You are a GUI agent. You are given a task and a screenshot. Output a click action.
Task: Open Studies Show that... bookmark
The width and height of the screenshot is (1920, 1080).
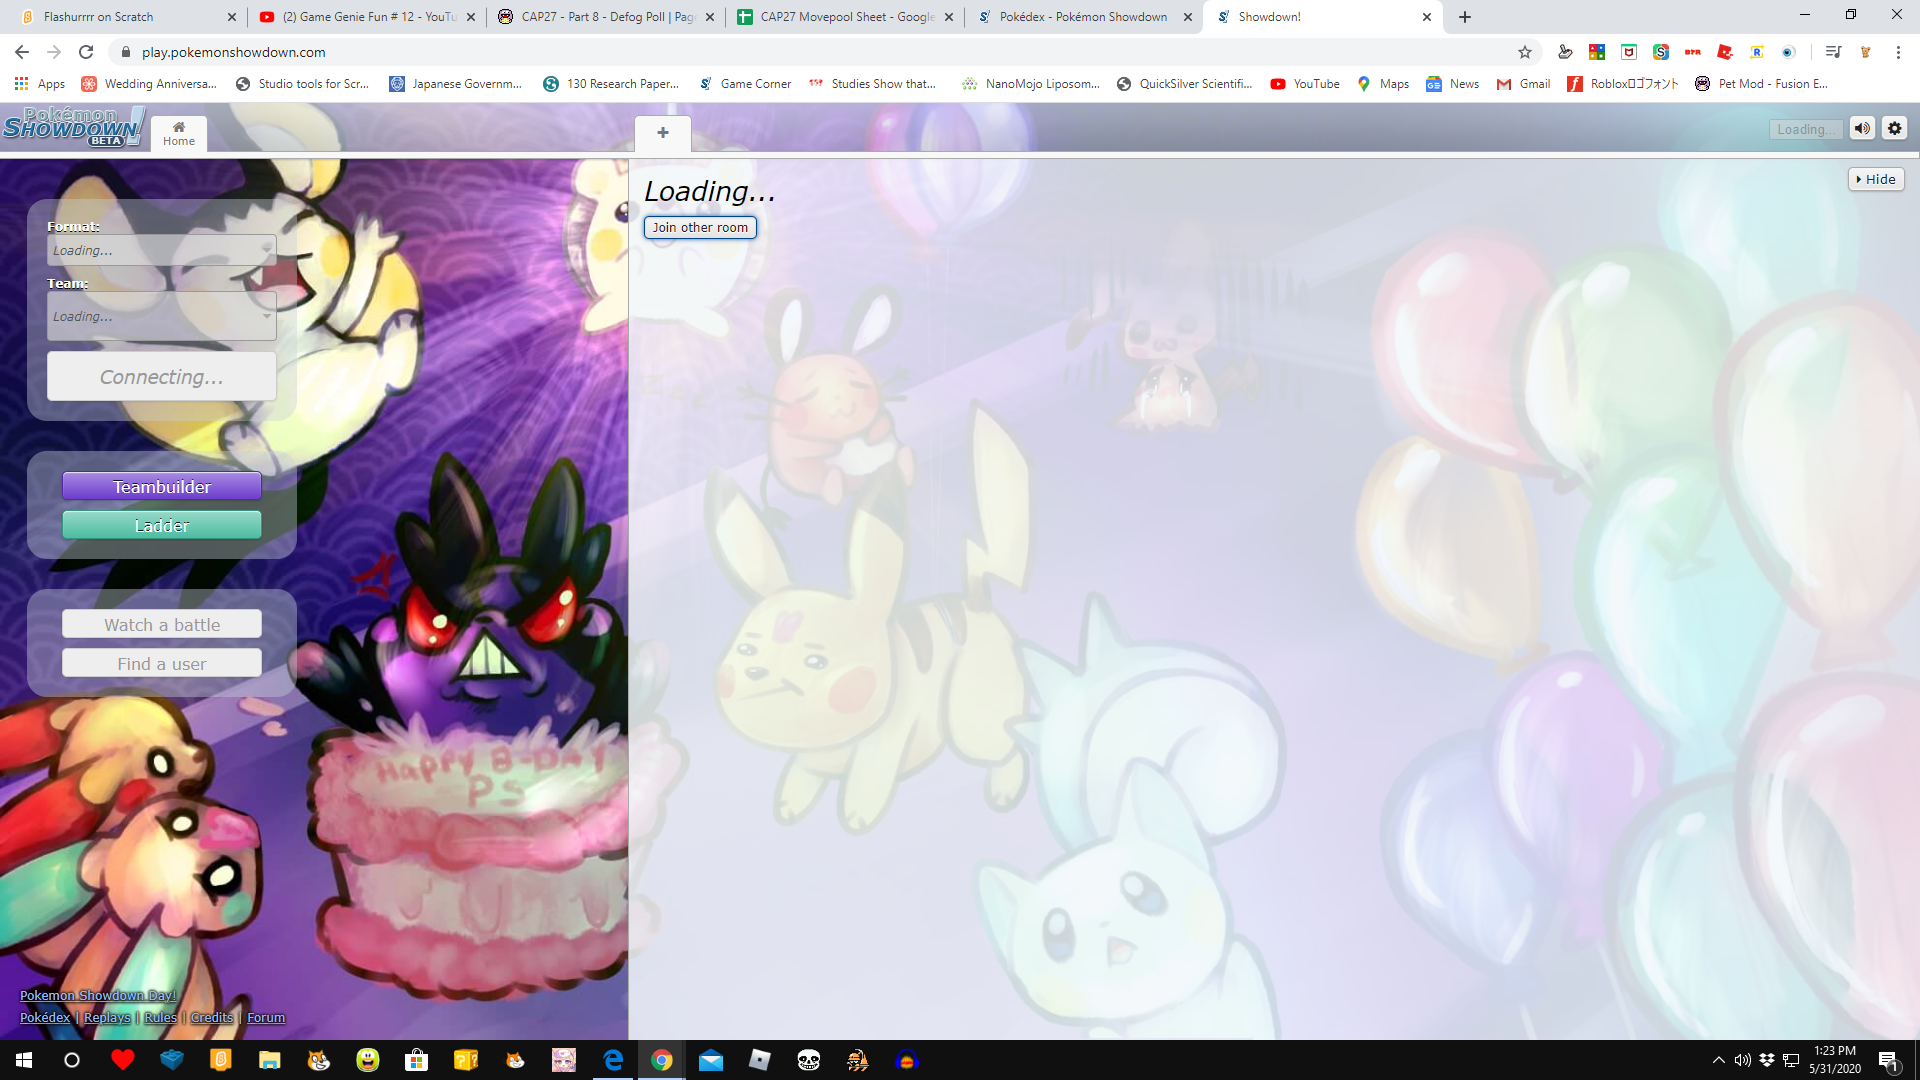[872, 84]
